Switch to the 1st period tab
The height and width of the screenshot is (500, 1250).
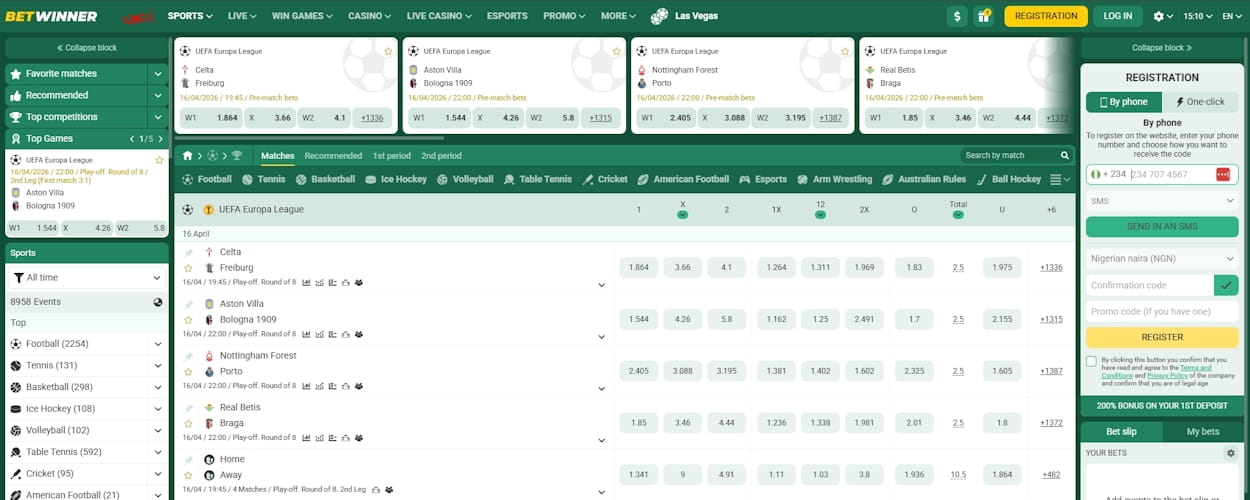pyautogui.click(x=392, y=156)
